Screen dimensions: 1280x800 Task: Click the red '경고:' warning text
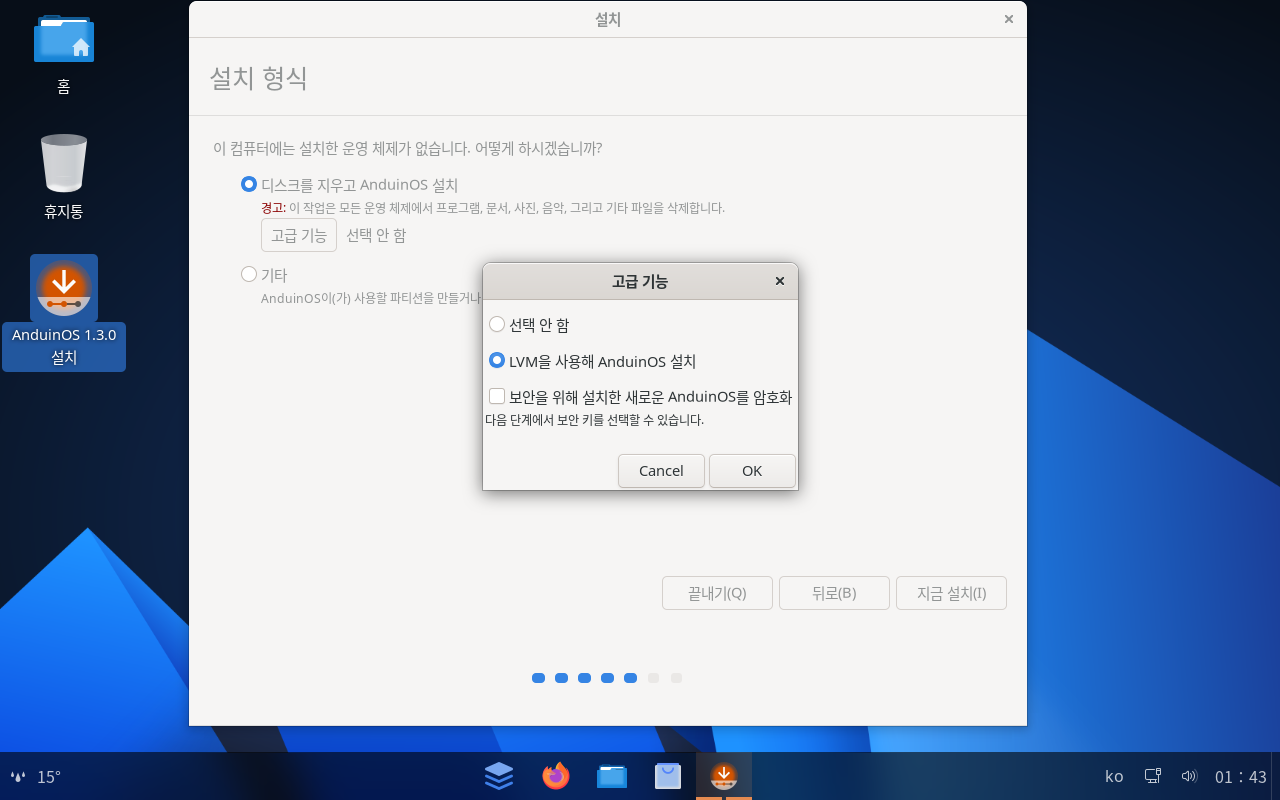pyautogui.click(x=273, y=208)
